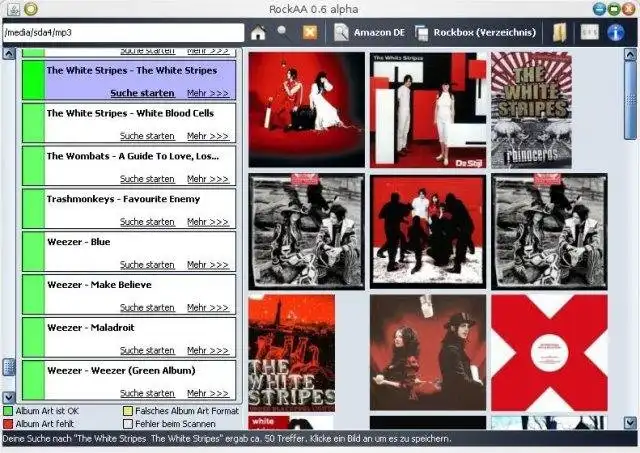
Task: Click white Fehler beim Scannen swatch
Action: tap(128, 424)
